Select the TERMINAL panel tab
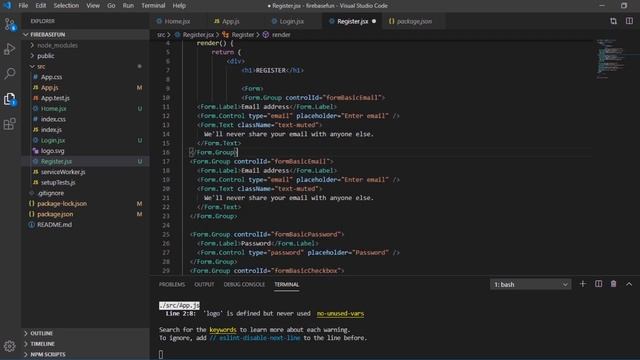Viewport: 640px width, 360px height. click(x=287, y=284)
